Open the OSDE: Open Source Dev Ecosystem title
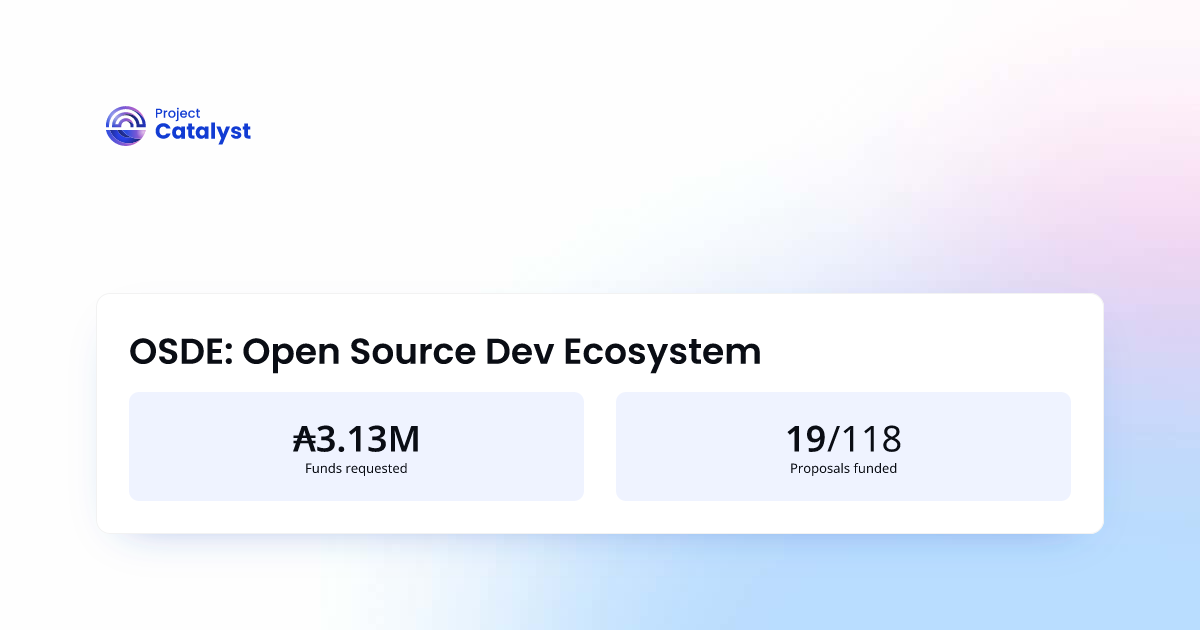The image size is (1200, 630). (x=444, y=352)
